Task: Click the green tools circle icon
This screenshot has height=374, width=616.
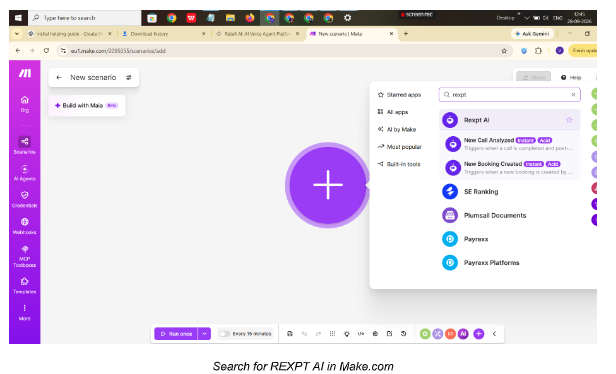Action: [x=425, y=334]
